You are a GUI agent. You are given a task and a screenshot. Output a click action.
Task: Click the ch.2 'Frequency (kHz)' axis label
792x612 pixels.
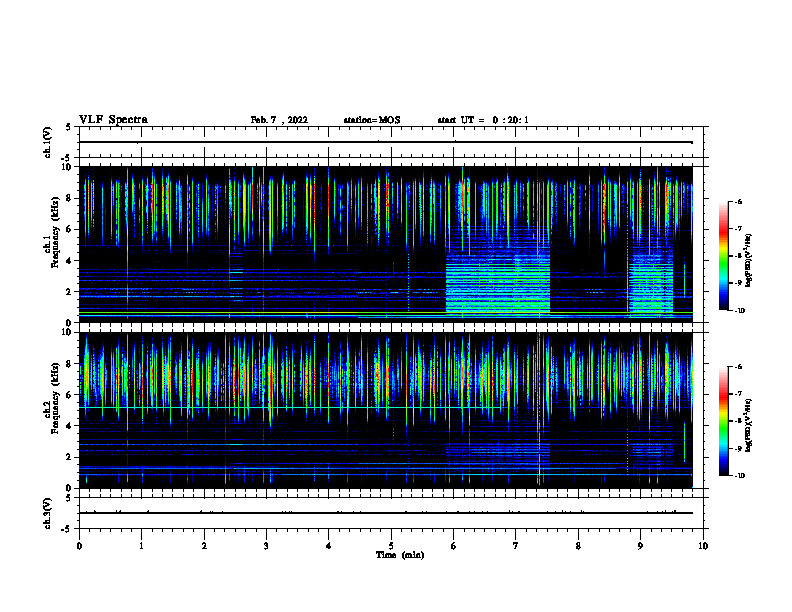[x=55, y=398]
